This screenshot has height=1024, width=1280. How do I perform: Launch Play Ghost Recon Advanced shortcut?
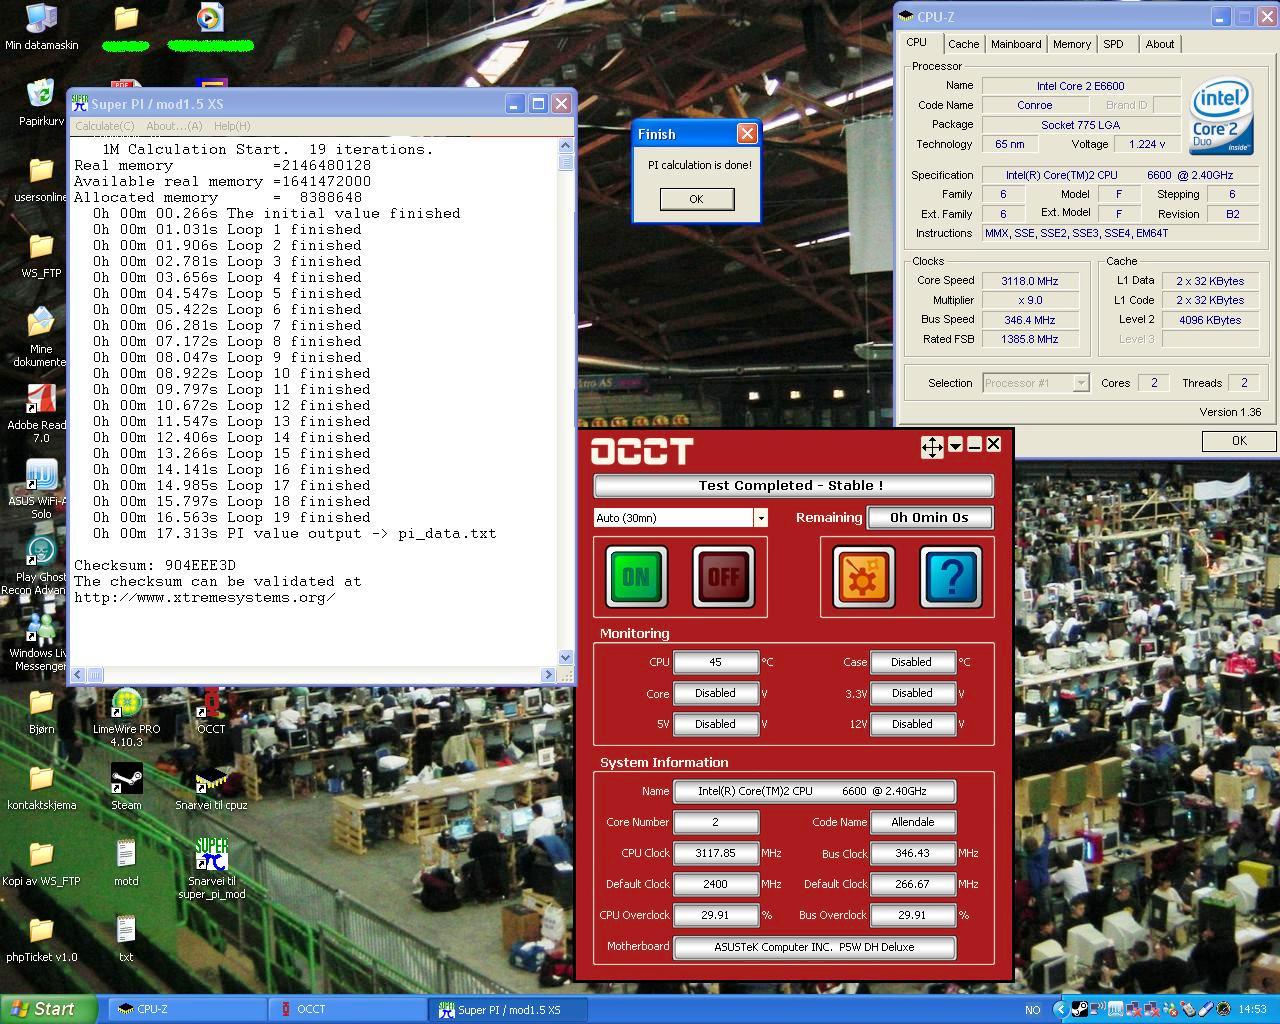click(x=41, y=565)
